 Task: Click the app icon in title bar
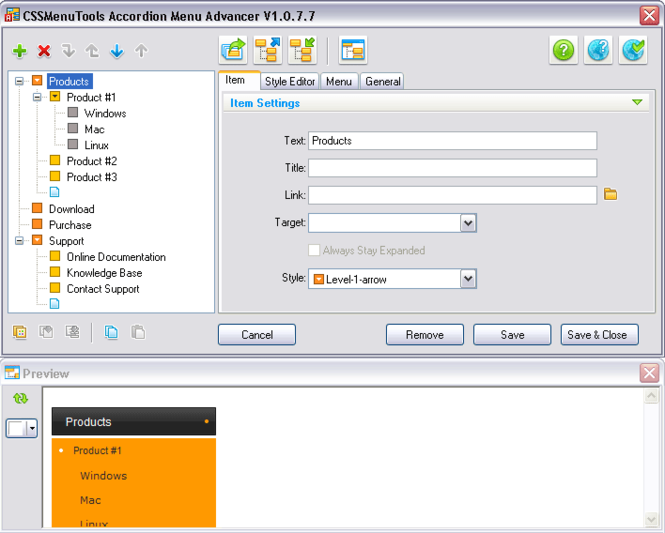coord(12,14)
